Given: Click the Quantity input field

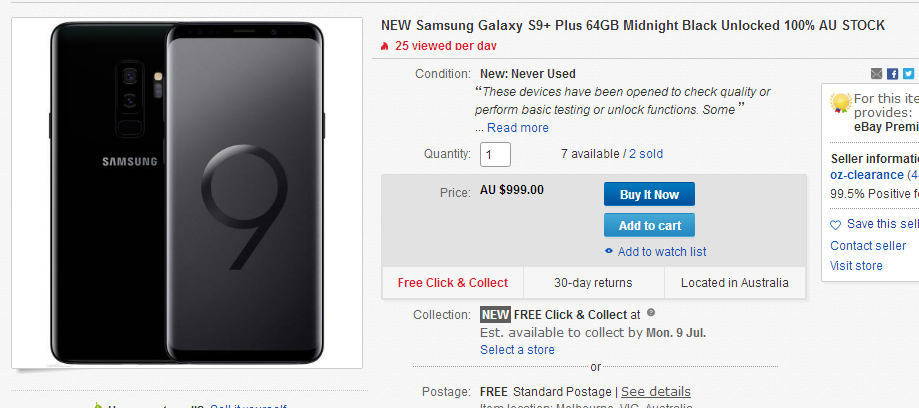Looking at the screenshot, I should [x=495, y=154].
